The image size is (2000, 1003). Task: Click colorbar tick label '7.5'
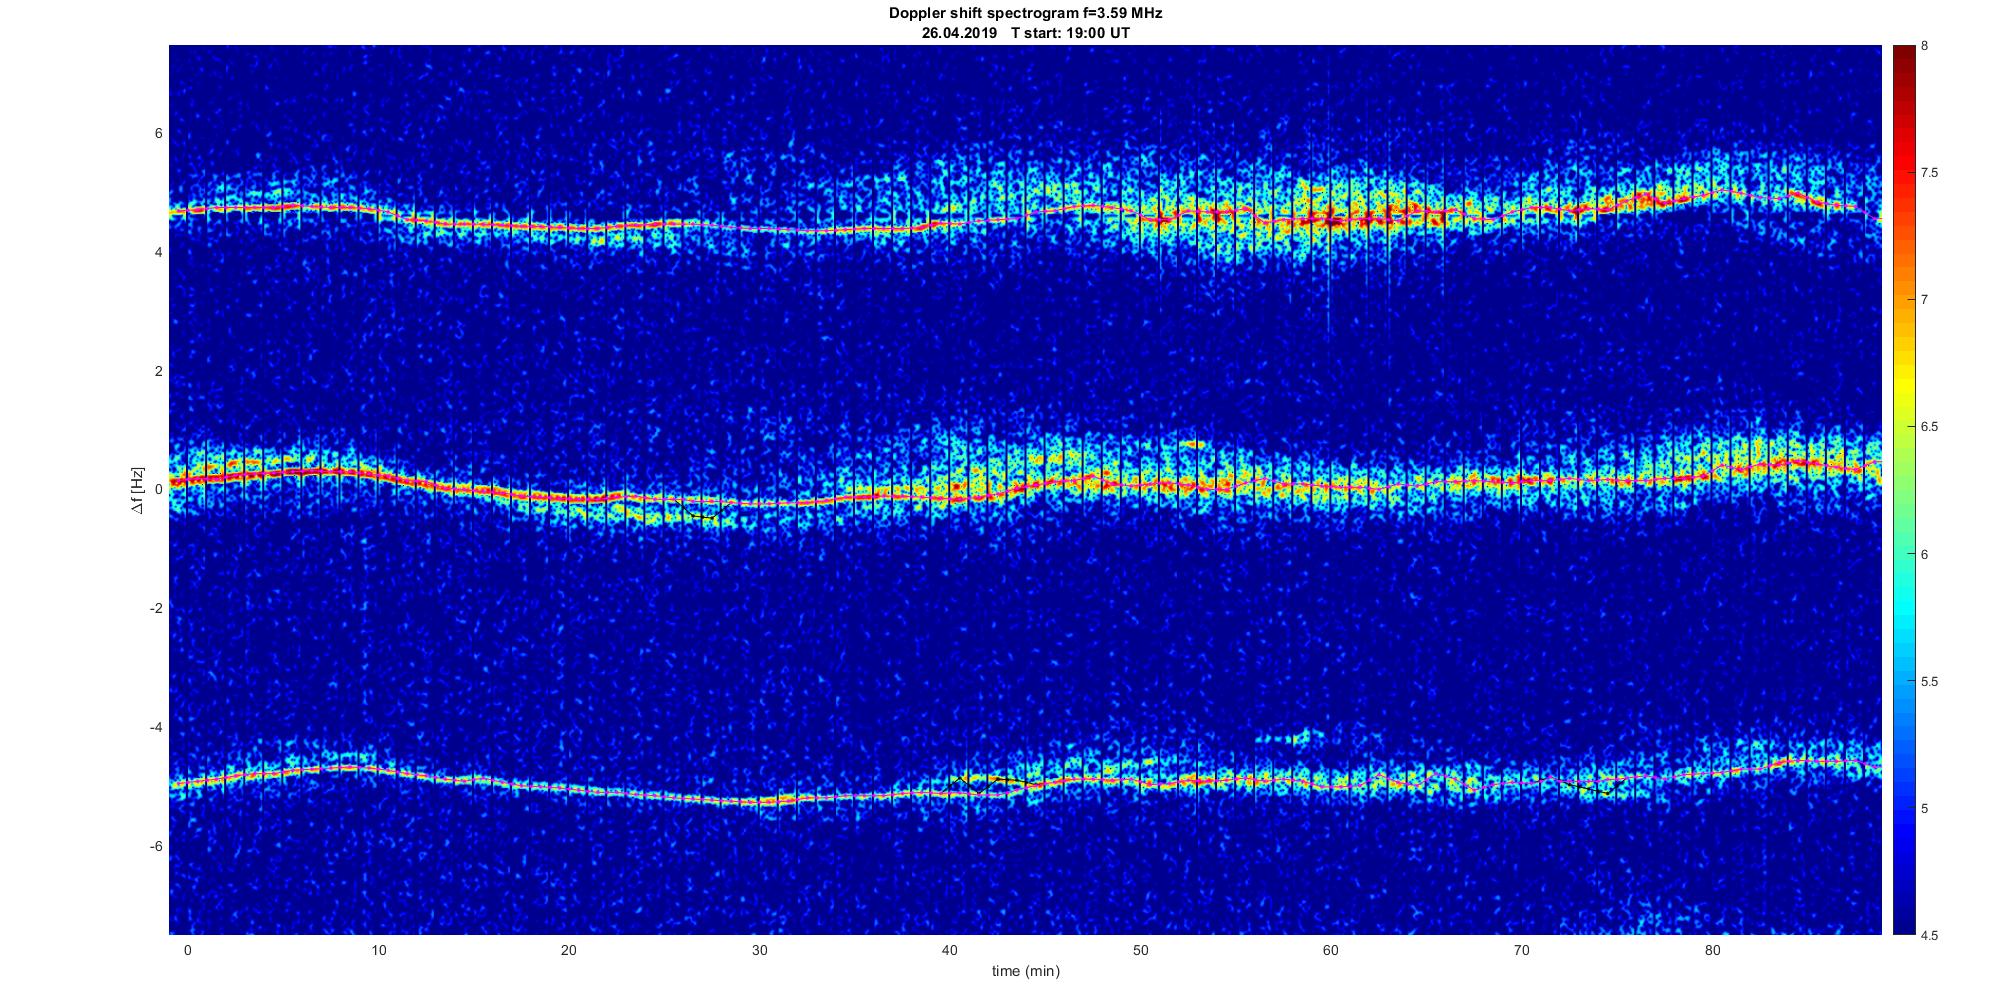click(x=1929, y=173)
